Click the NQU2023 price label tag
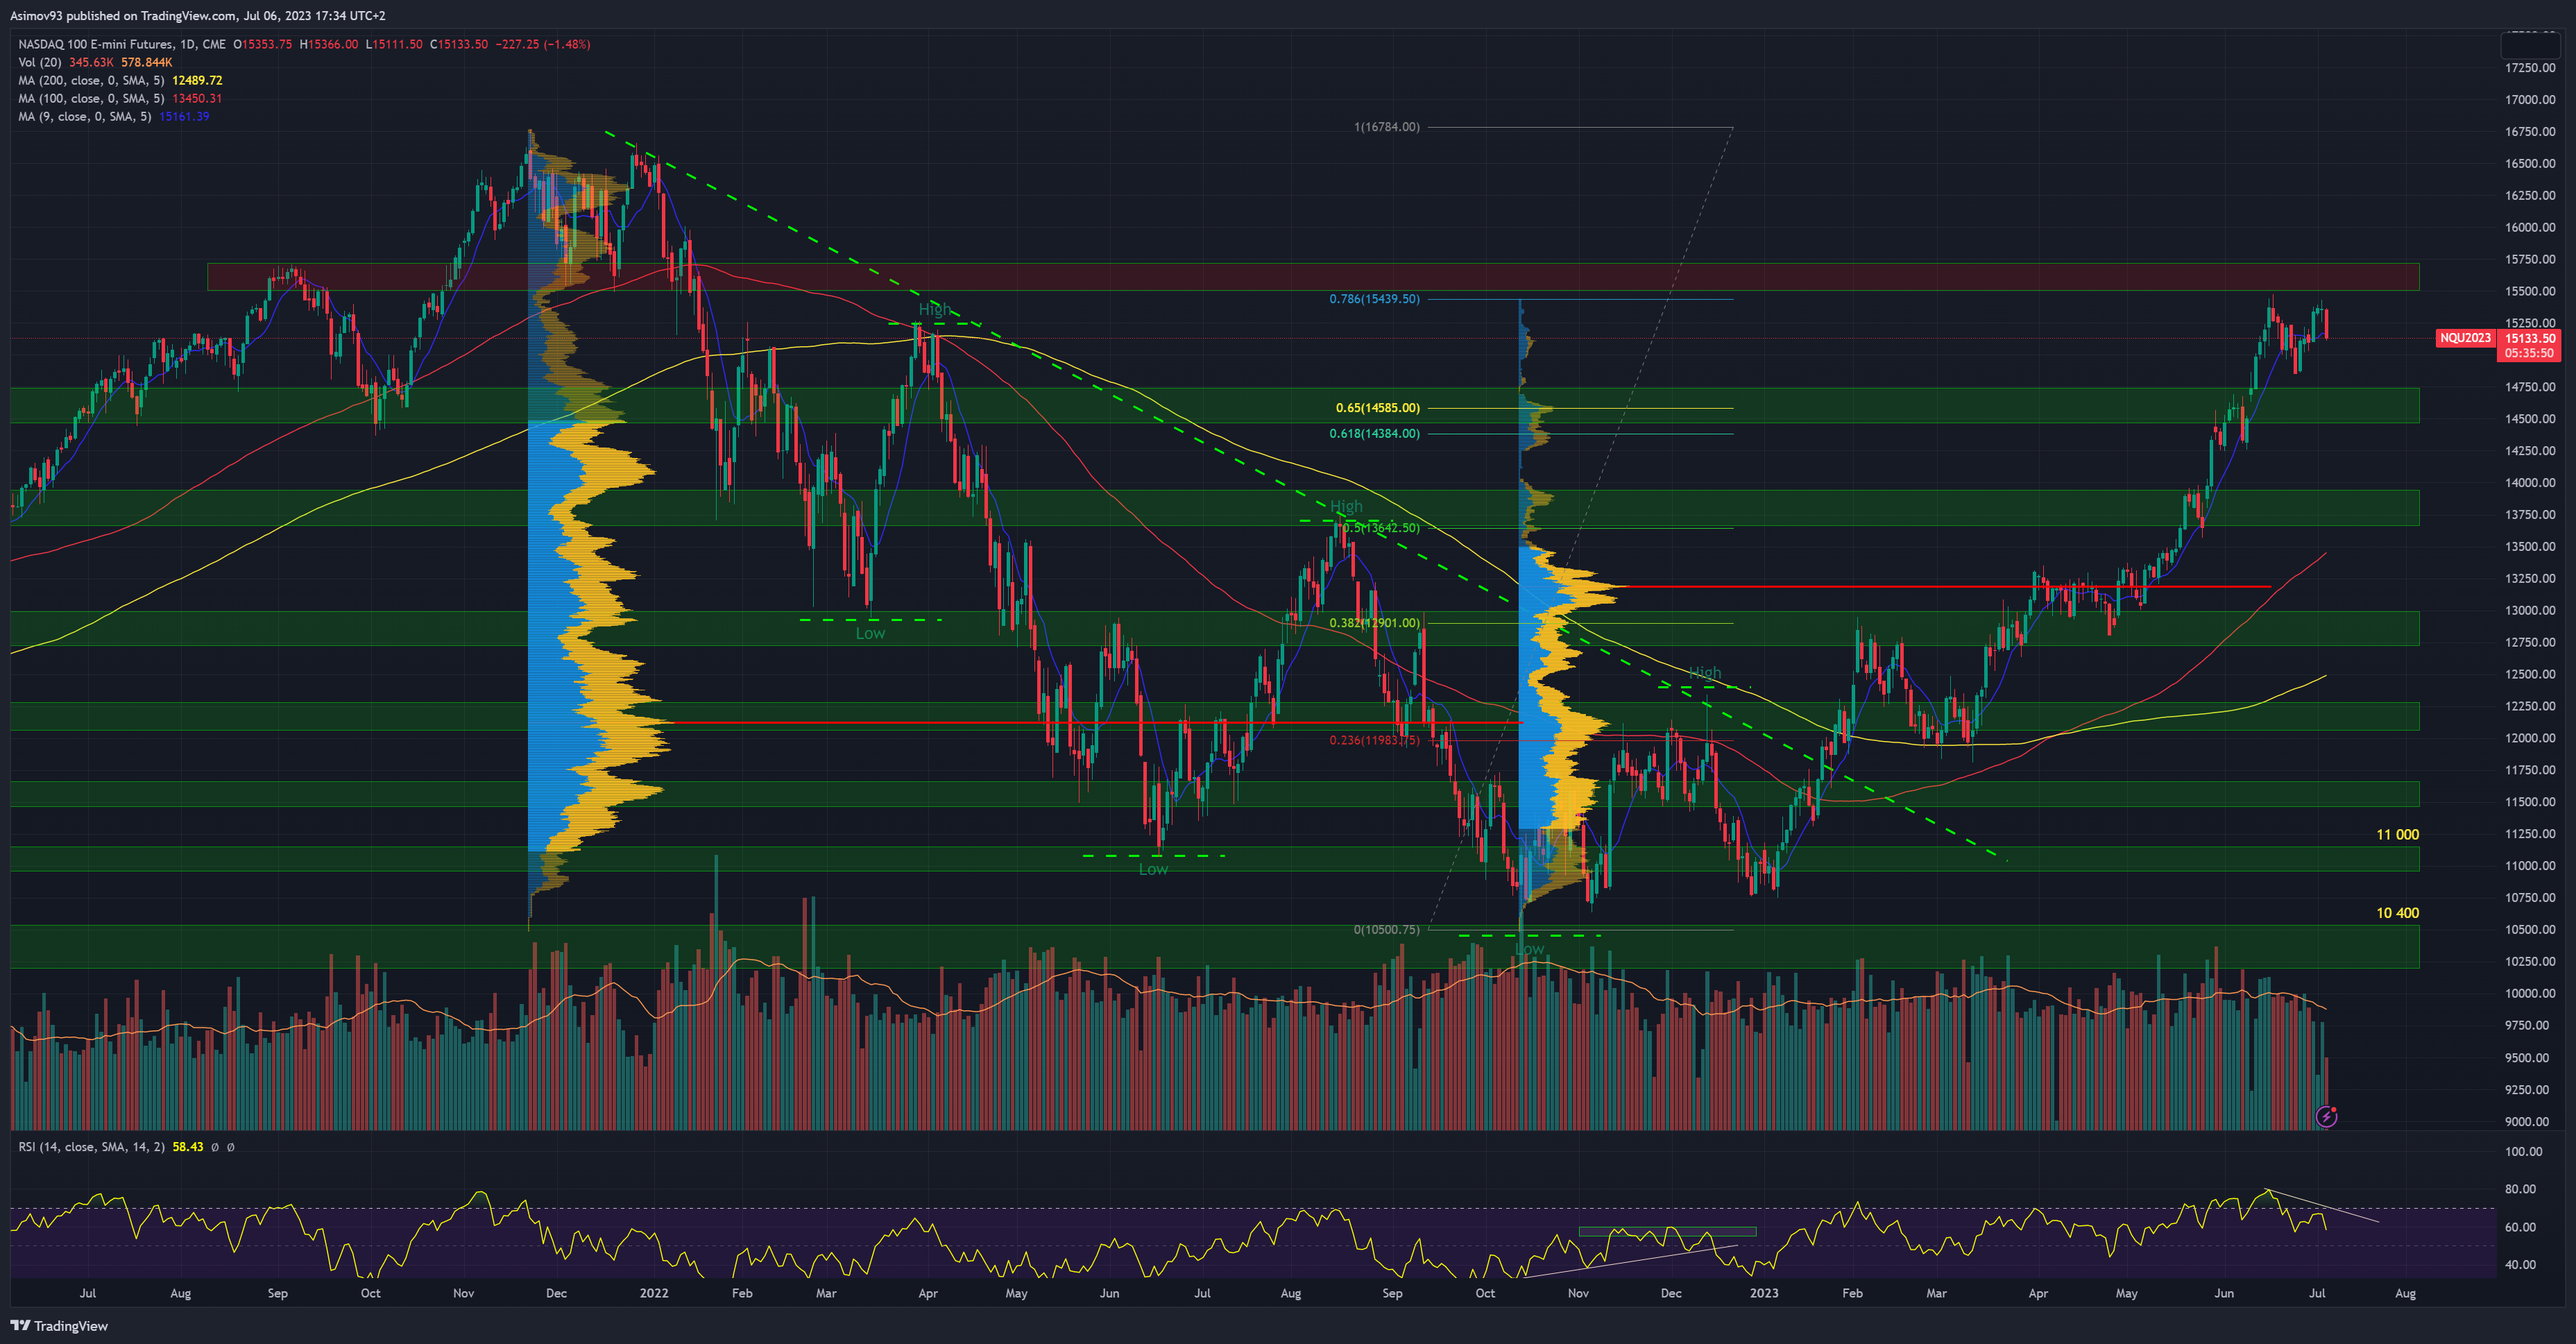Image resolution: width=2576 pixels, height=1344 pixels. click(2465, 338)
